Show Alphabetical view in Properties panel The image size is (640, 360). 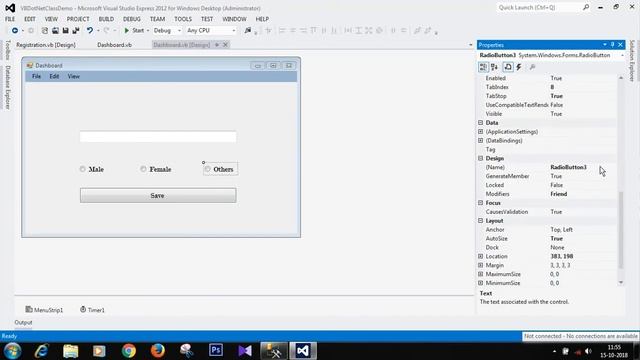494,67
